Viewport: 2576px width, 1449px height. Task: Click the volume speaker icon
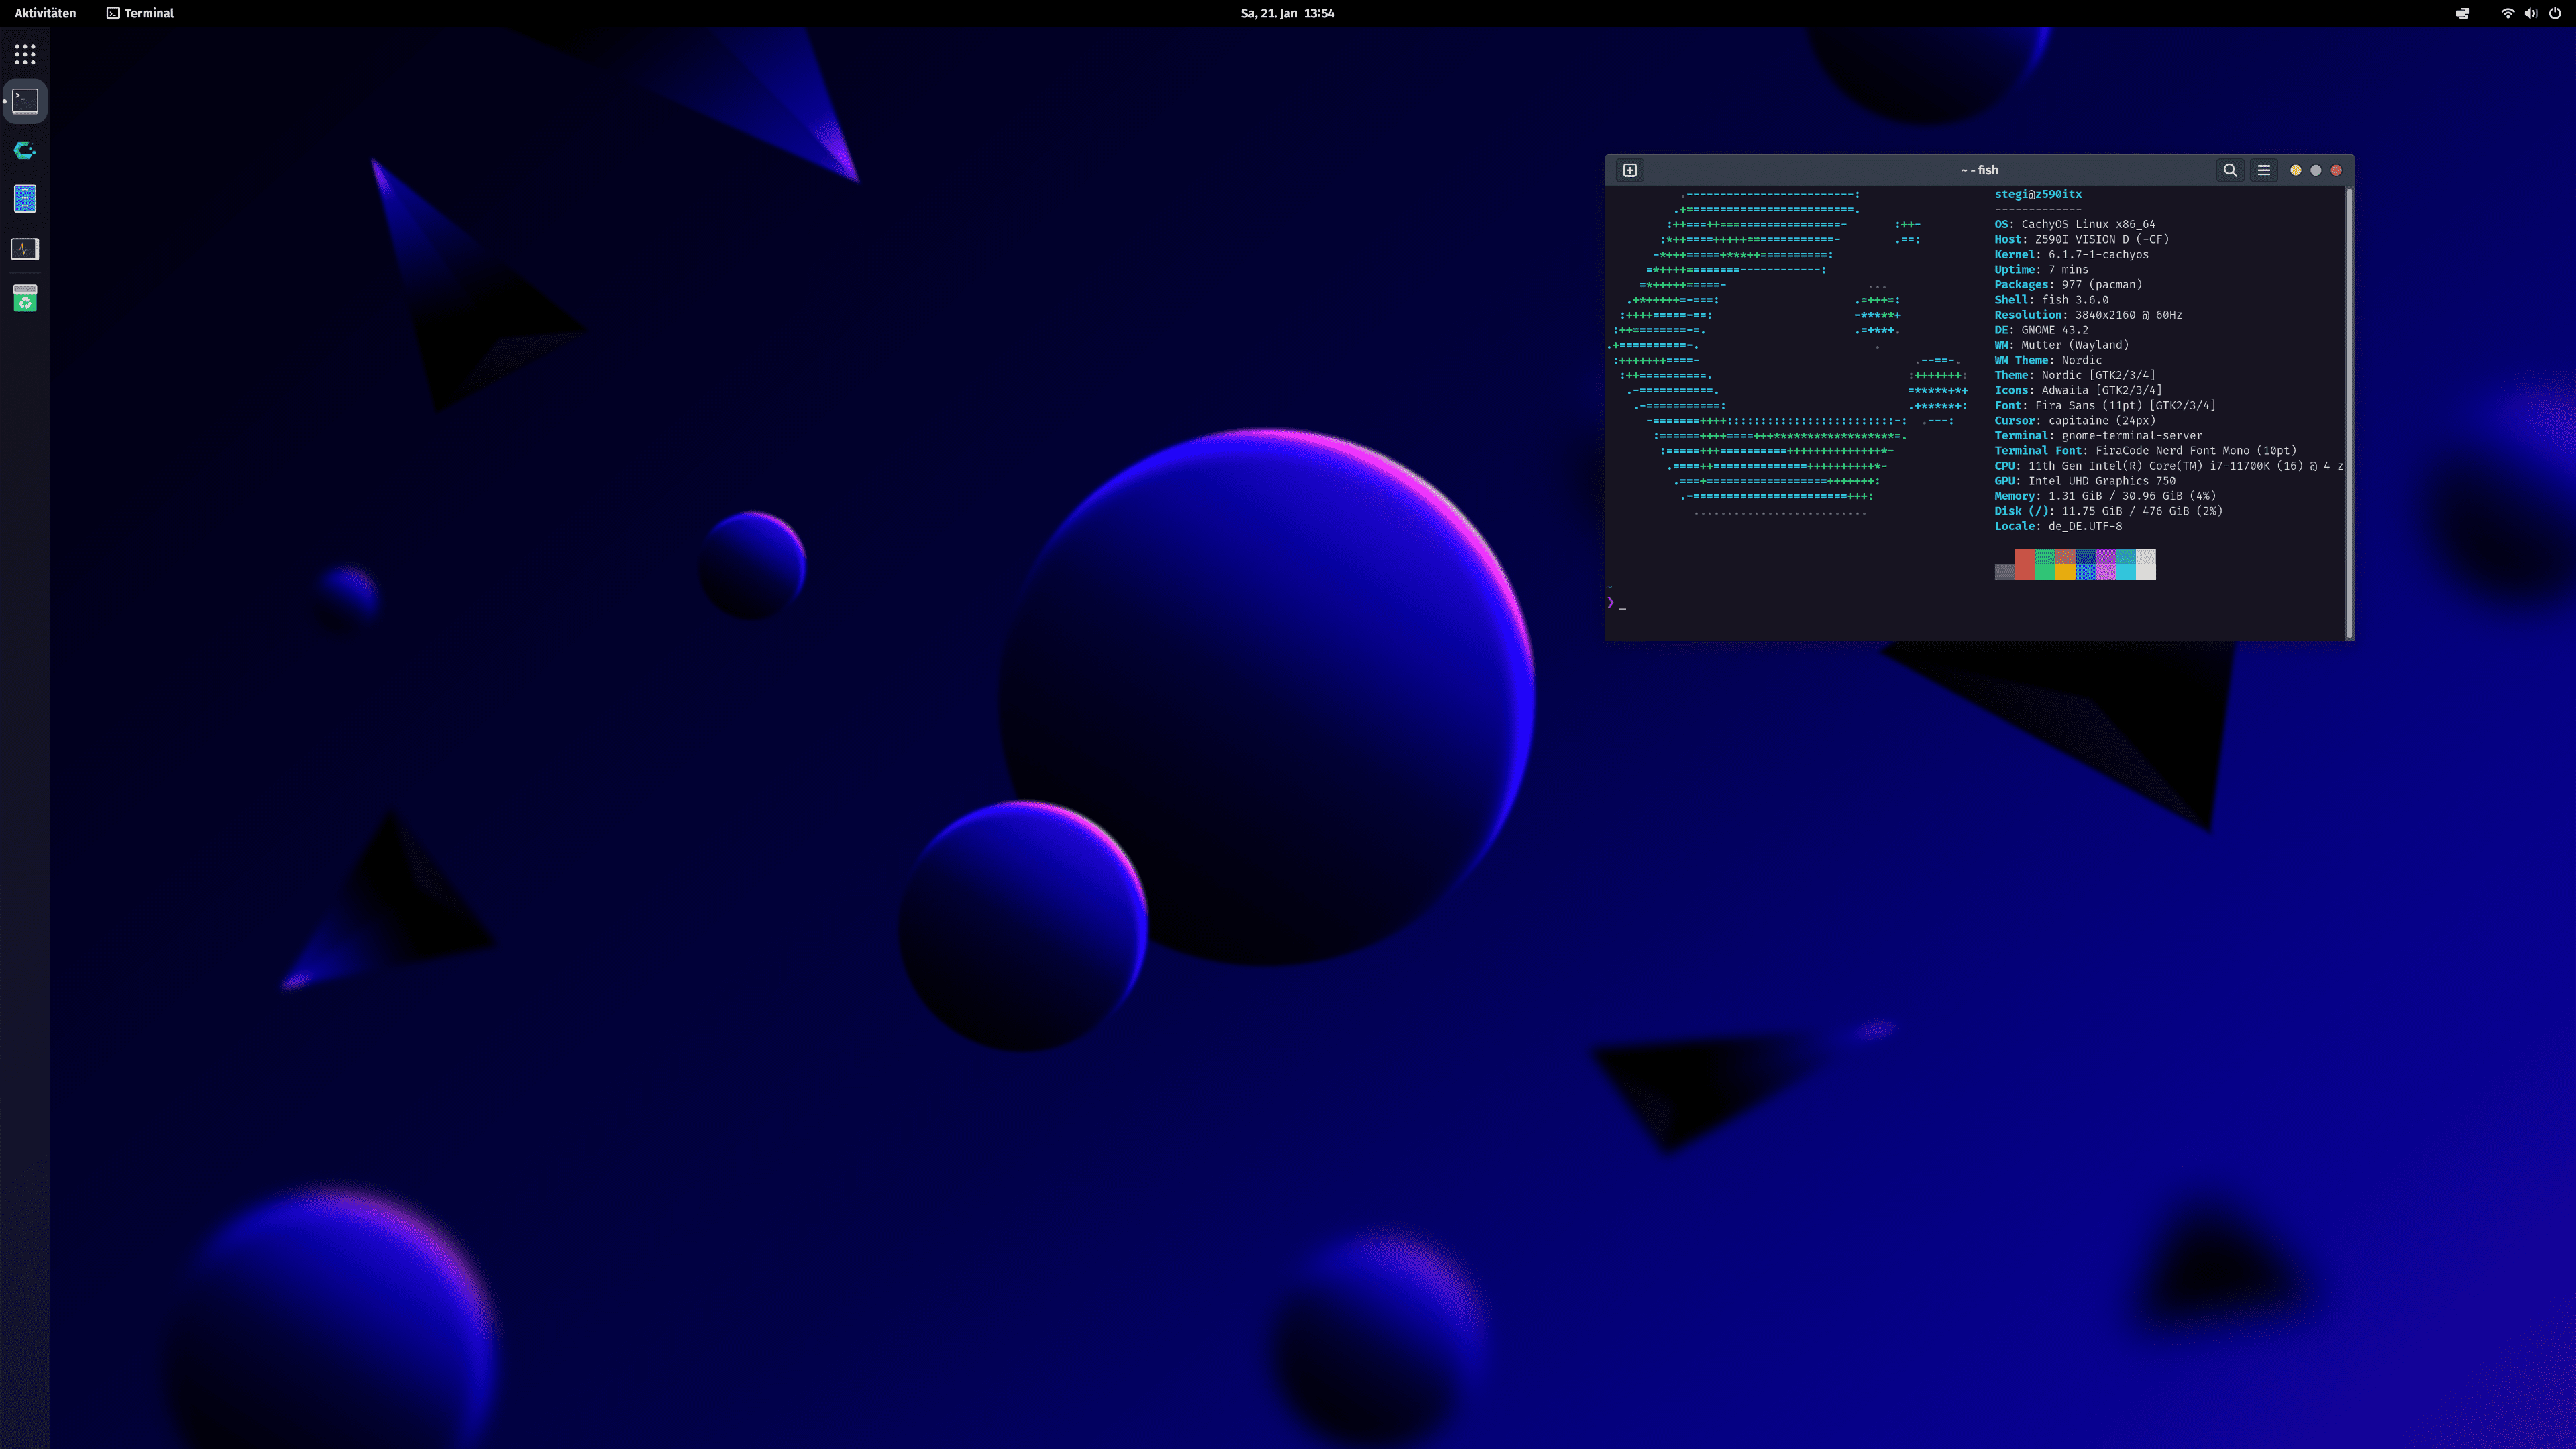tap(2530, 13)
